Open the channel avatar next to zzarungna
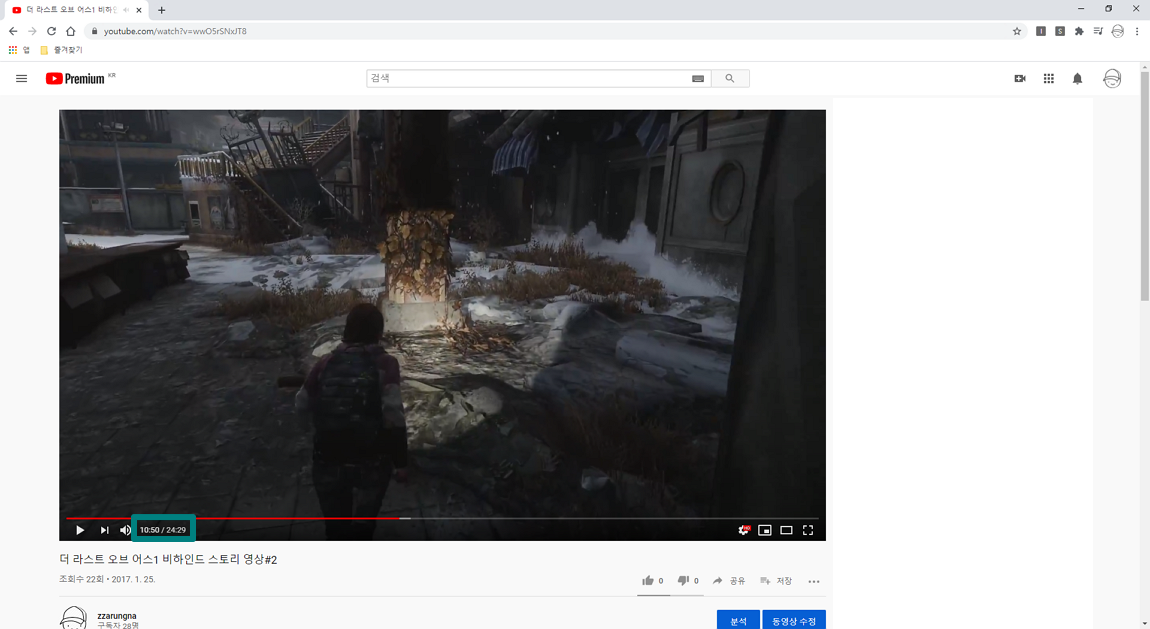Screen dimensions: 1150x629 [x=73, y=617]
